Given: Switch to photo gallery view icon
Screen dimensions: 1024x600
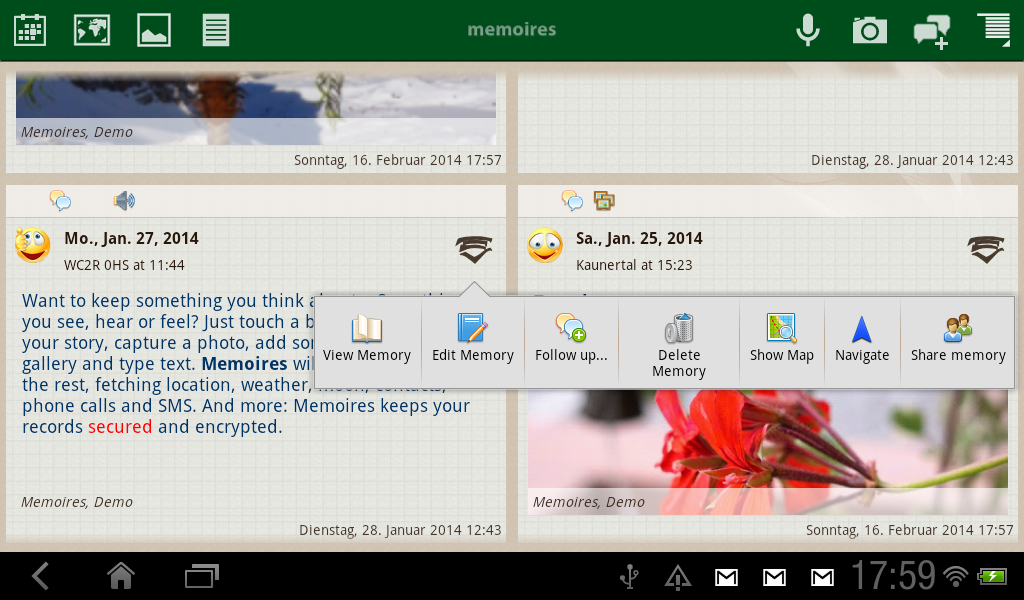Looking at the screenshot, I should point(154,30).
